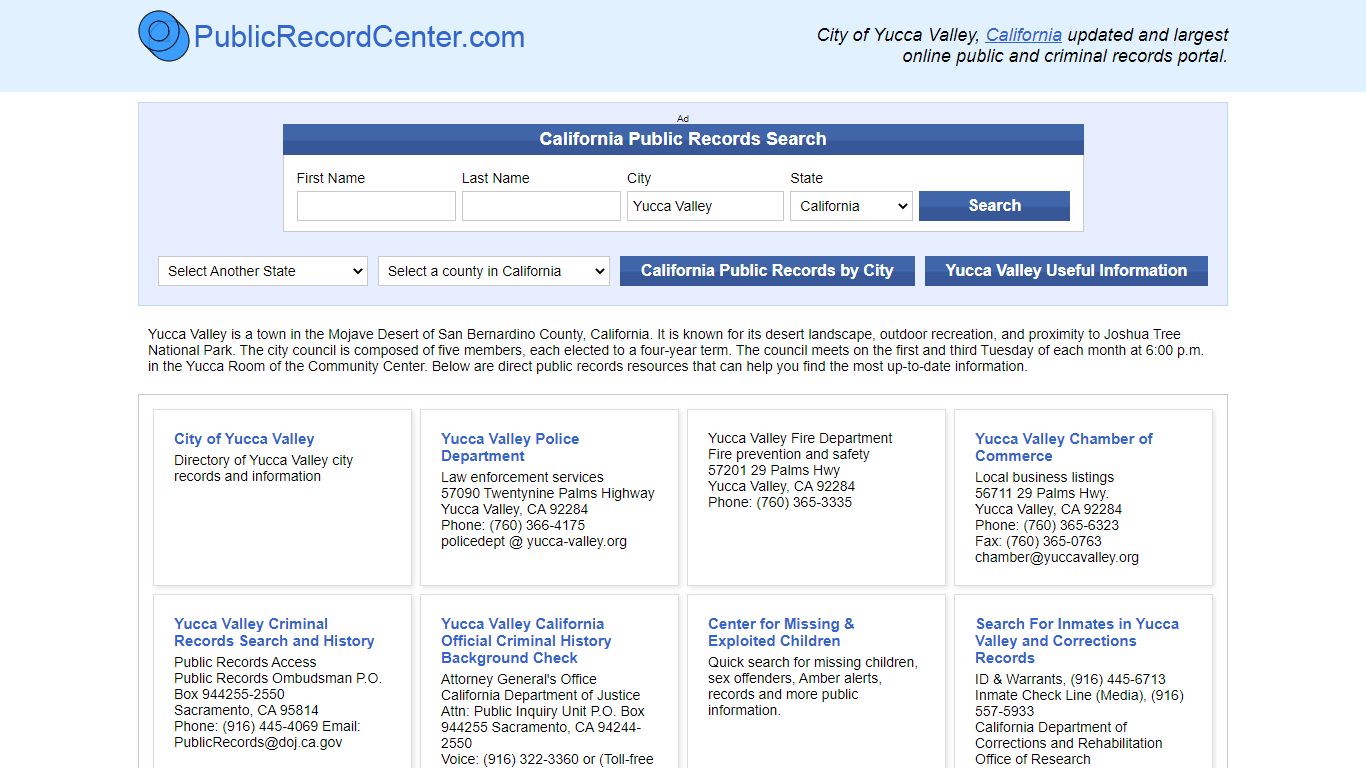This screenshot has width=1366, height=768.
Task: Click Phone: (760) 366-4175 text
Action: pyautogui.click(x=513, y=525)
